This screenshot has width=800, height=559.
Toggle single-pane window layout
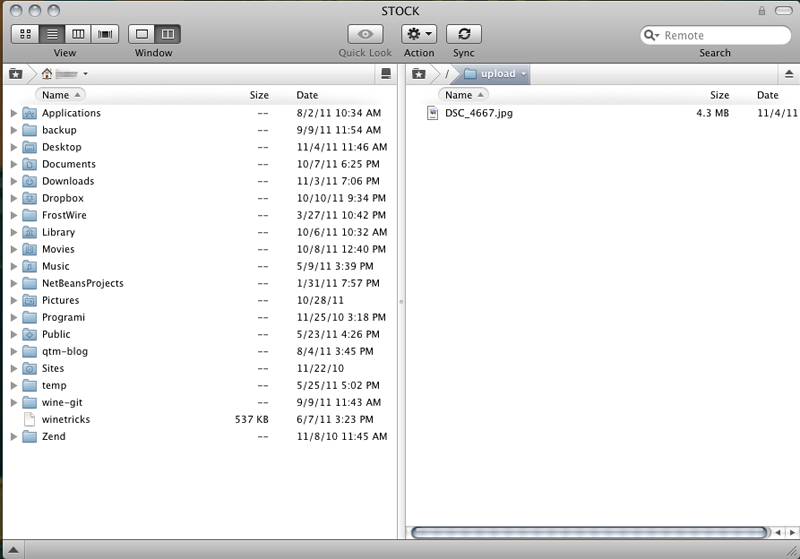pos(142,34)
